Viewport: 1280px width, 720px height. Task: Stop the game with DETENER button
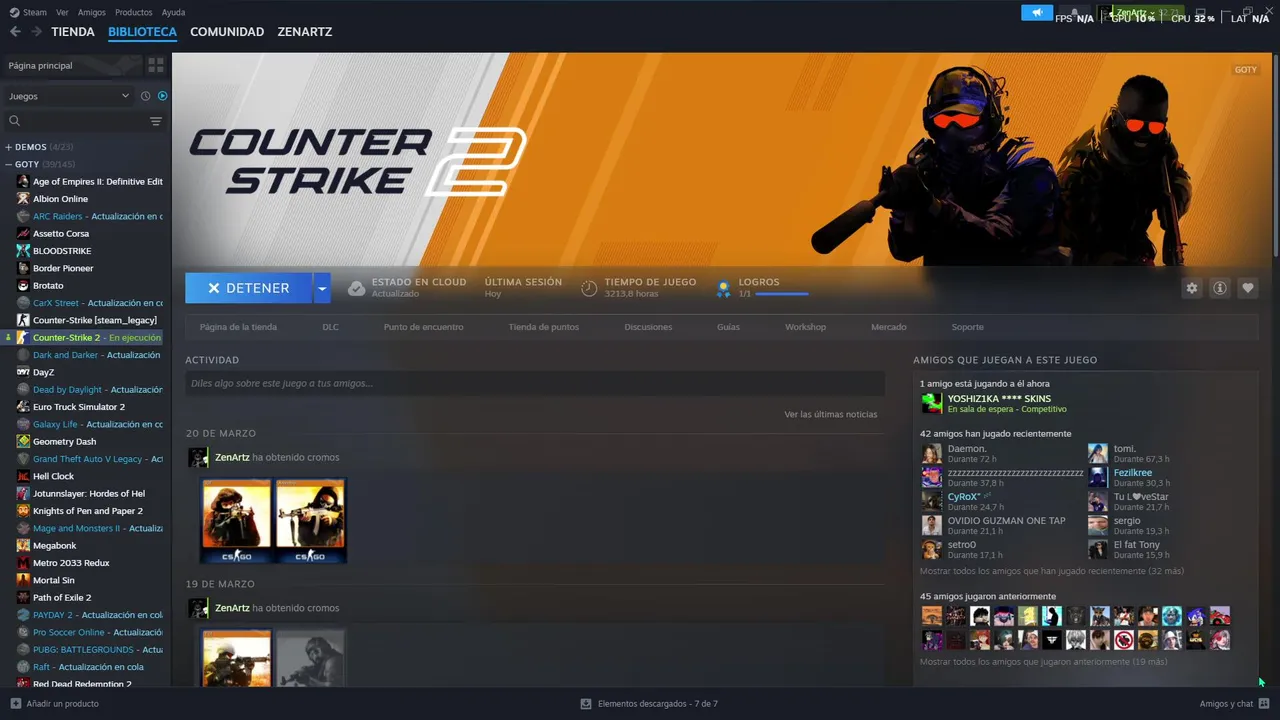[248, 288]
